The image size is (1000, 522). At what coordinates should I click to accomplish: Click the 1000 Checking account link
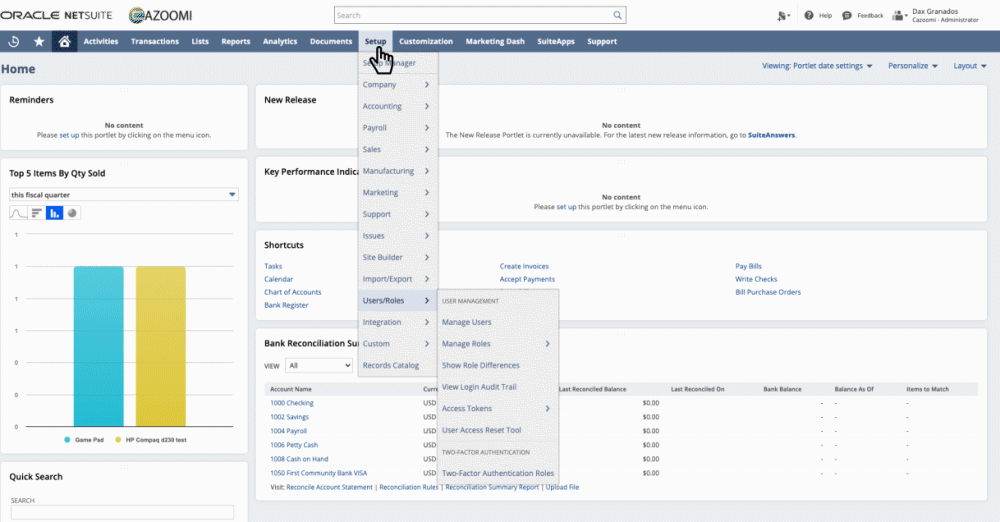point(291,402)
